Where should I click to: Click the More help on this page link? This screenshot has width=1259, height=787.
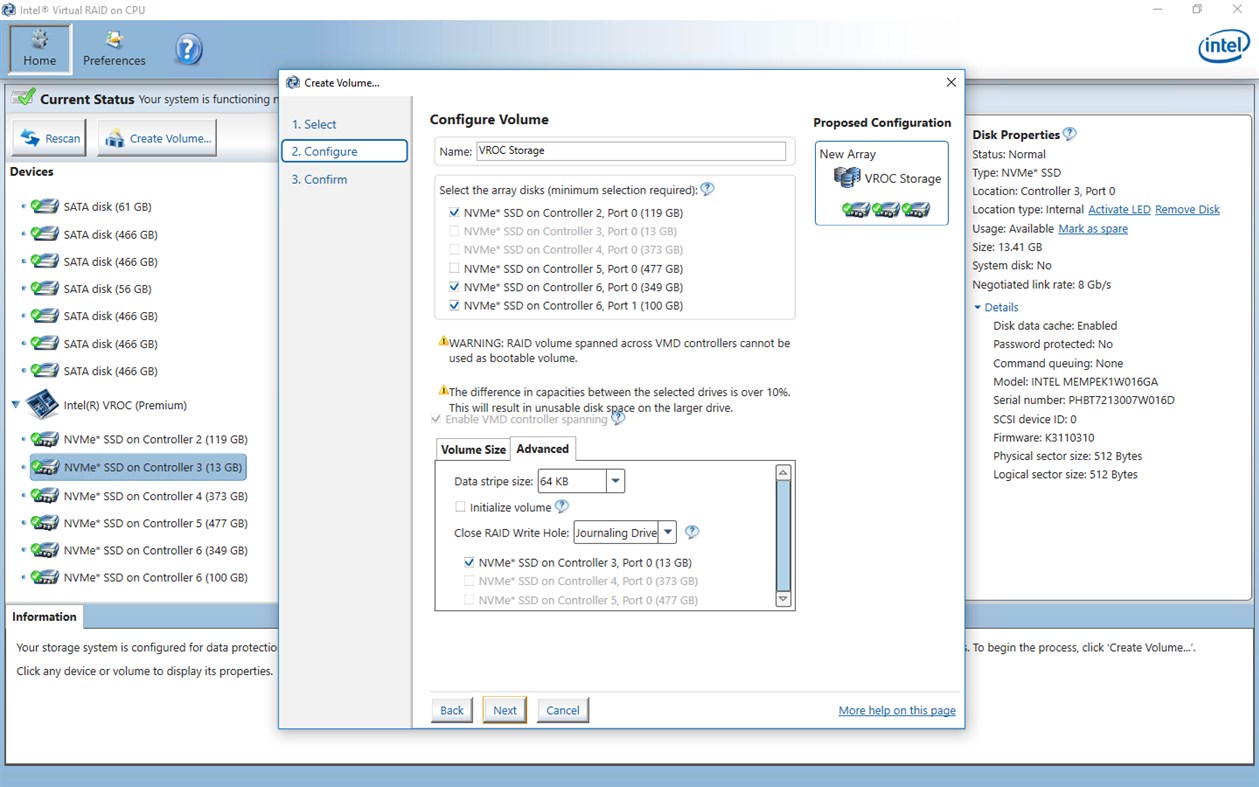click(x=896, y=710)
